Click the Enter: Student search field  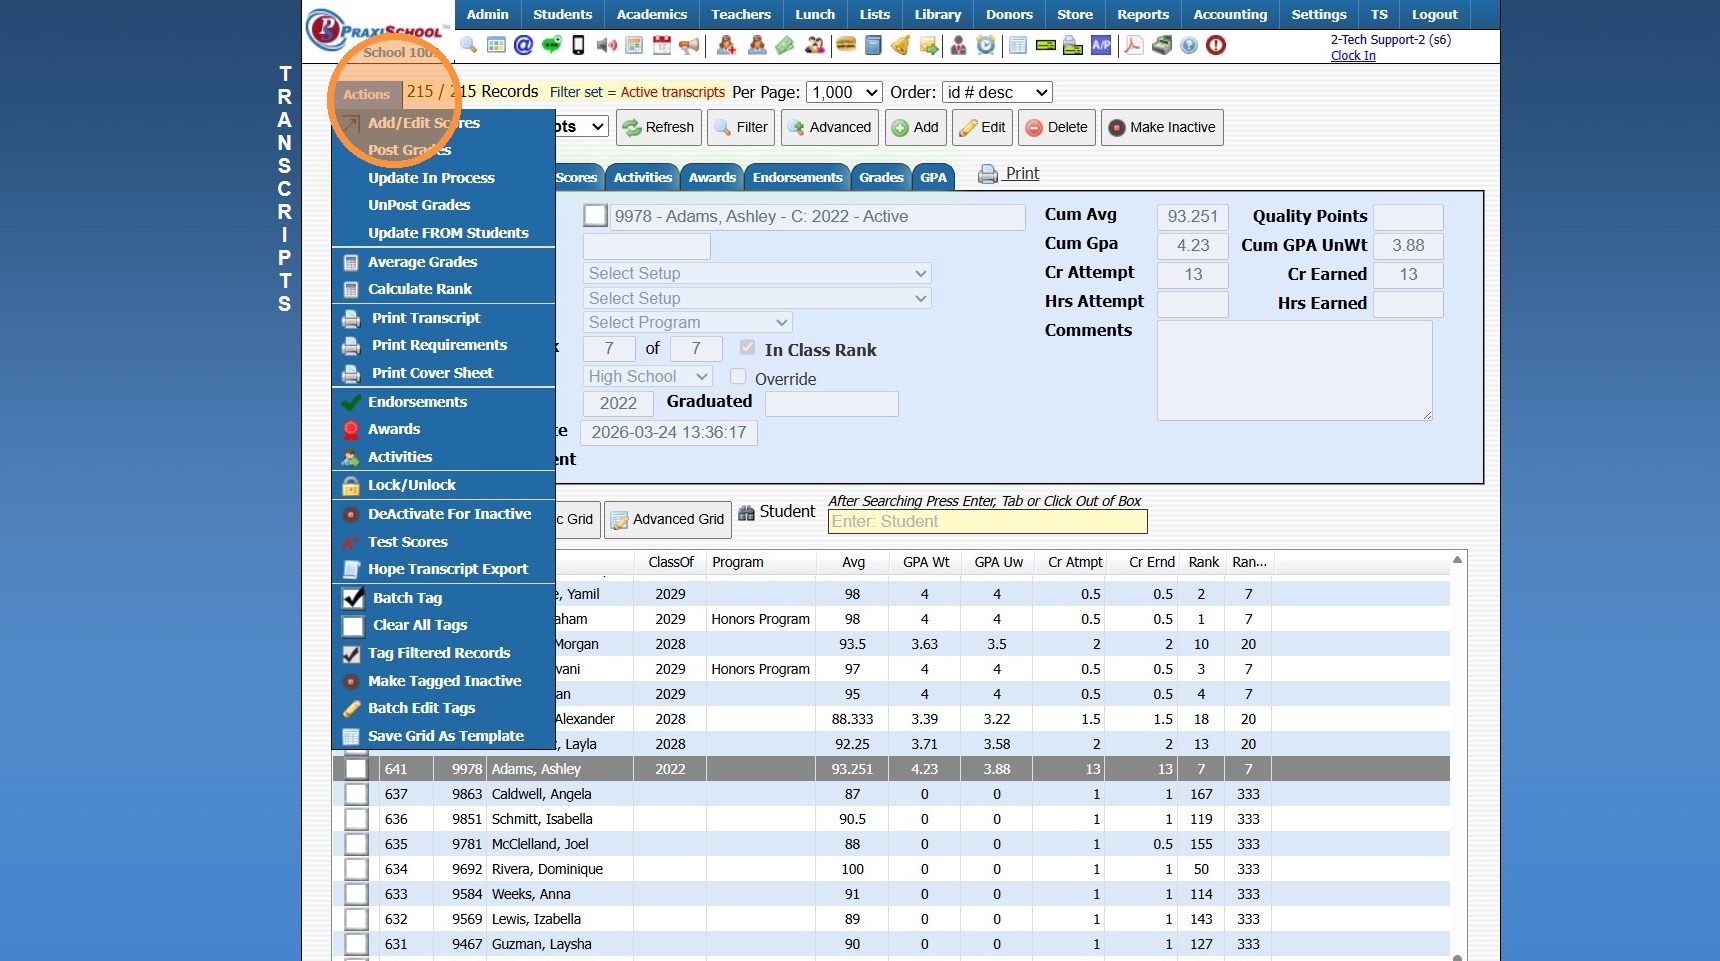click(987, 522)
